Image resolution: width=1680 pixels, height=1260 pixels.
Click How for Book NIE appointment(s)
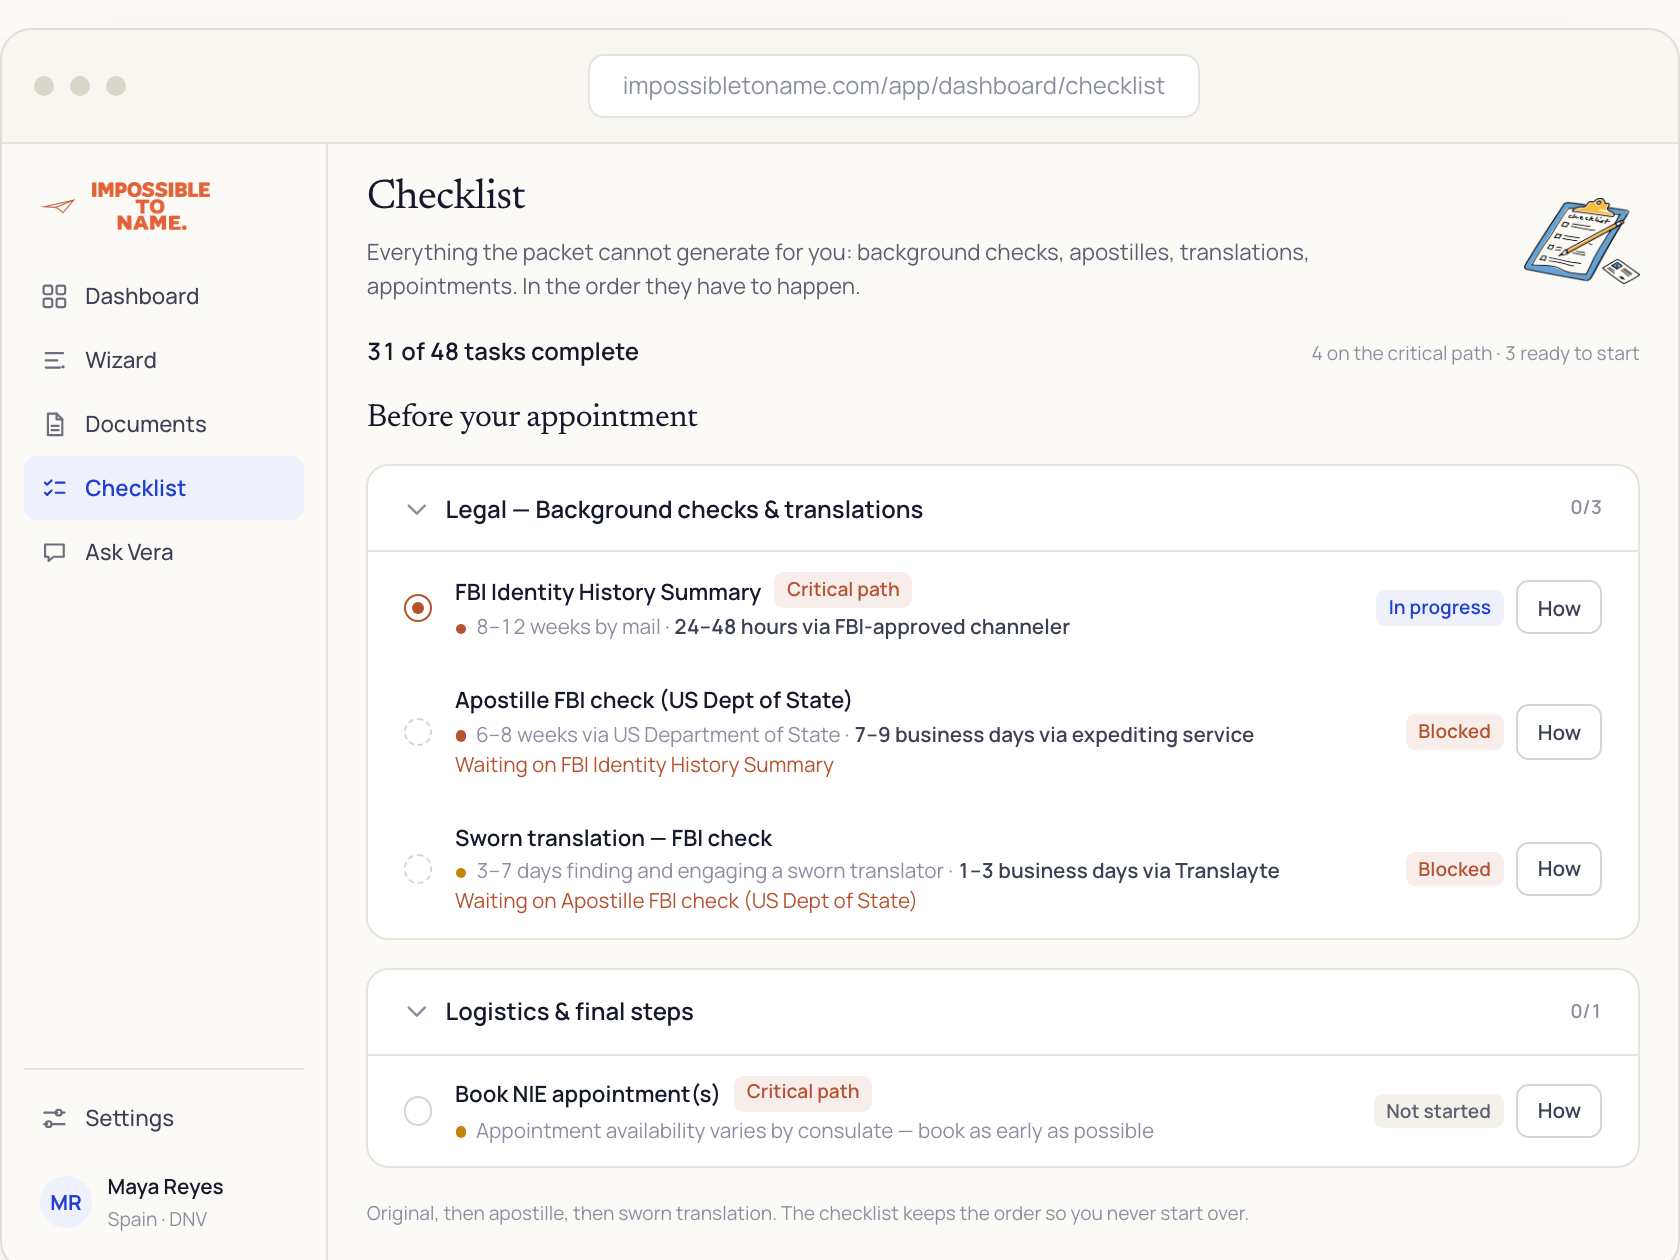1558,1110
